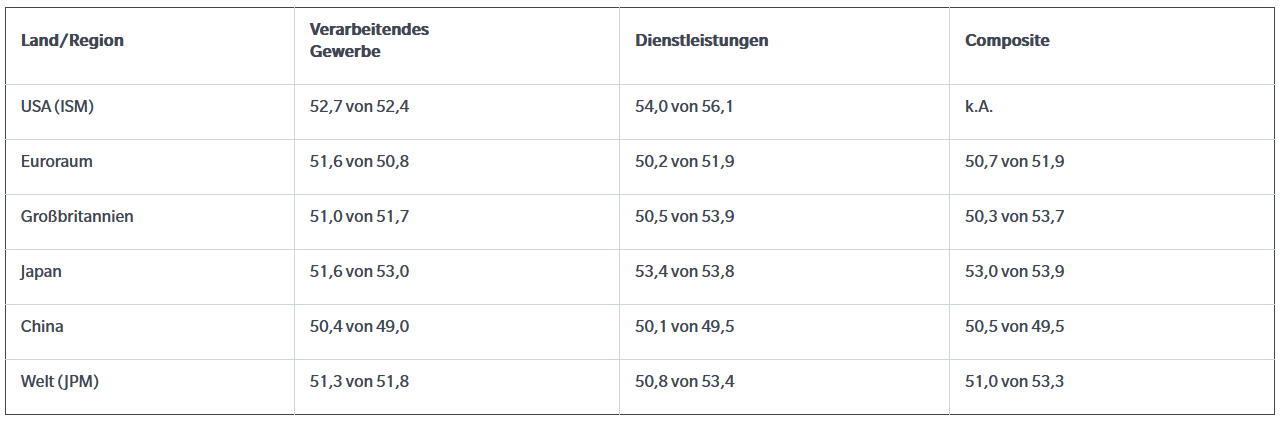Click Japan composite value 53,0 von 53,9
This screenshot has width=1283, height=421.
tap(1014, 271)
